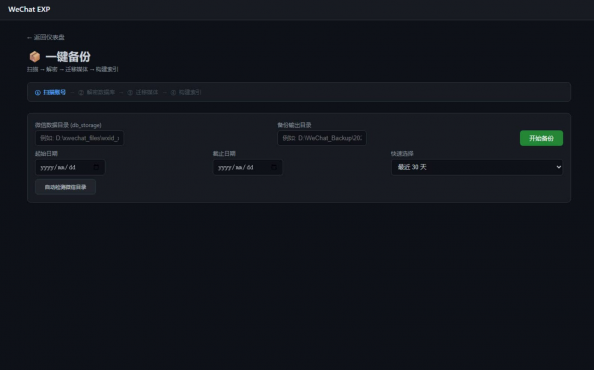The width and height of the screenshot is (594, 370).
Task: Select step 3 迁移媒体
Action: (x=143, y=92)
